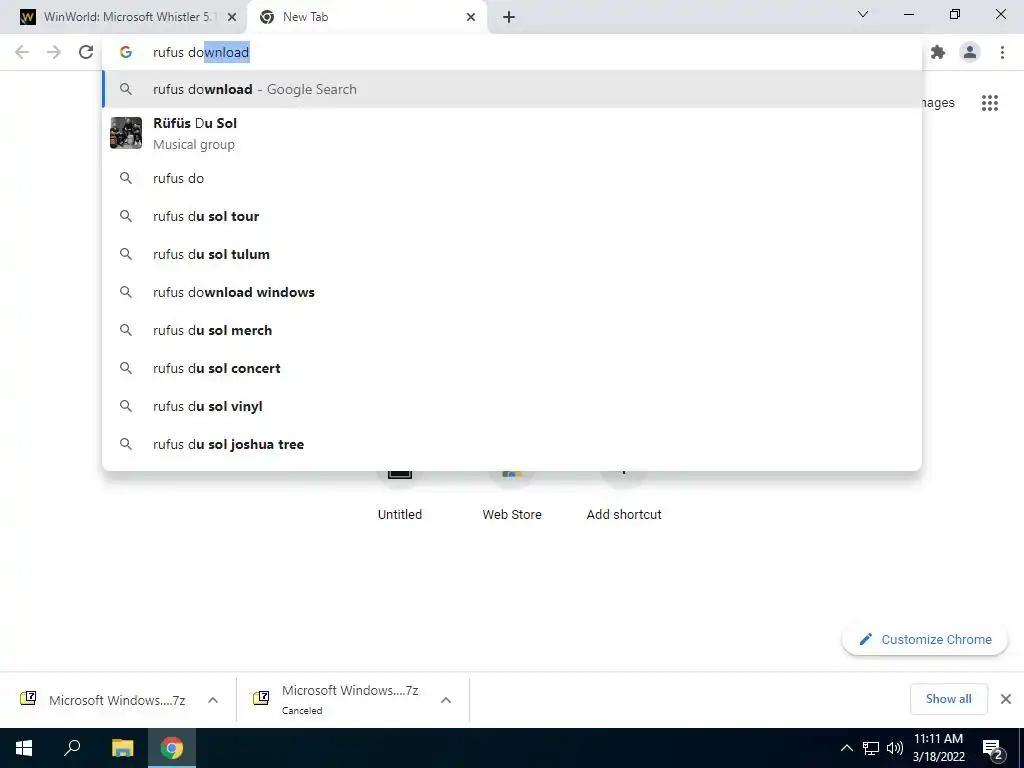Open the Google apps grid
Screen dimensions: 1024x768
click(990, 103)
